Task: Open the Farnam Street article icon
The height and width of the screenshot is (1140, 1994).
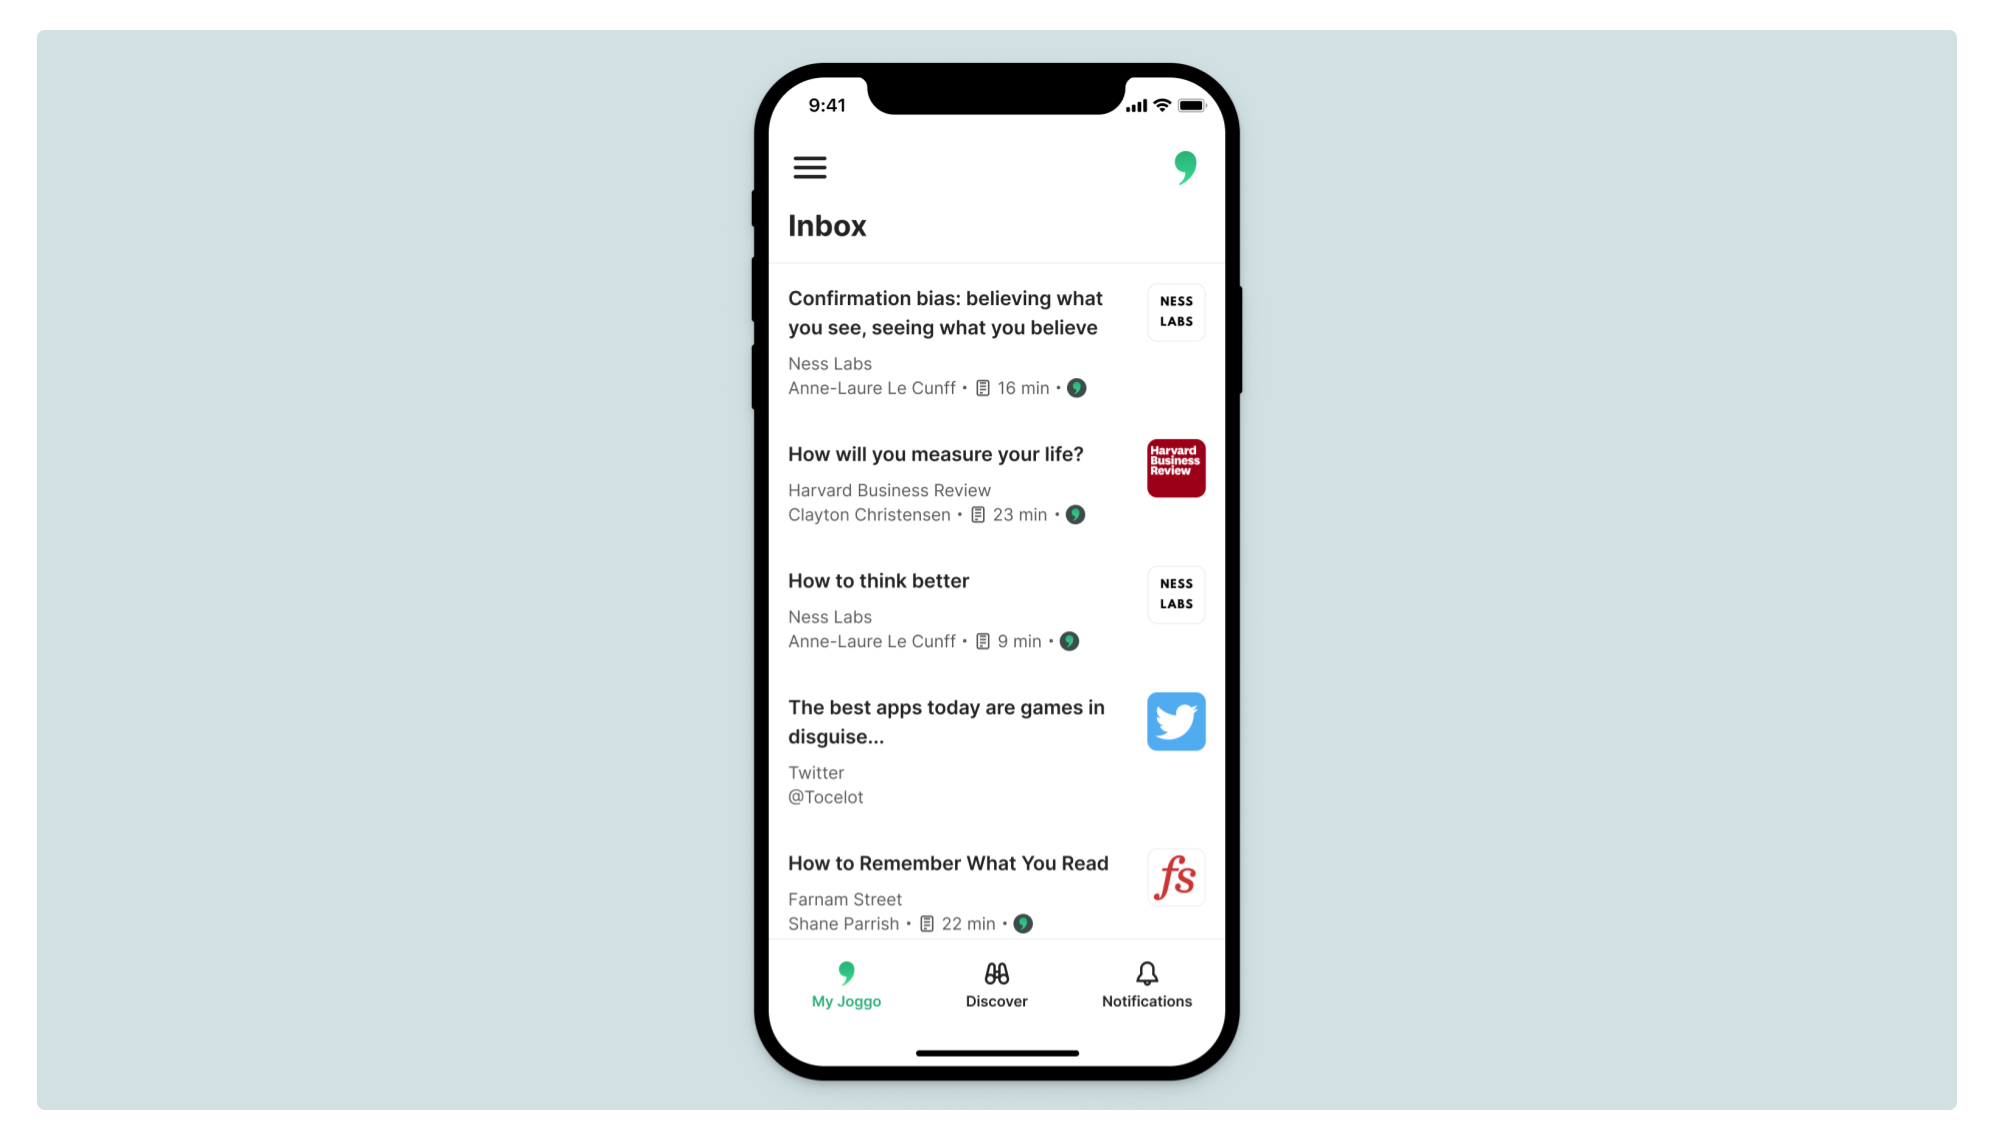Action: (x=1174, y=877)
